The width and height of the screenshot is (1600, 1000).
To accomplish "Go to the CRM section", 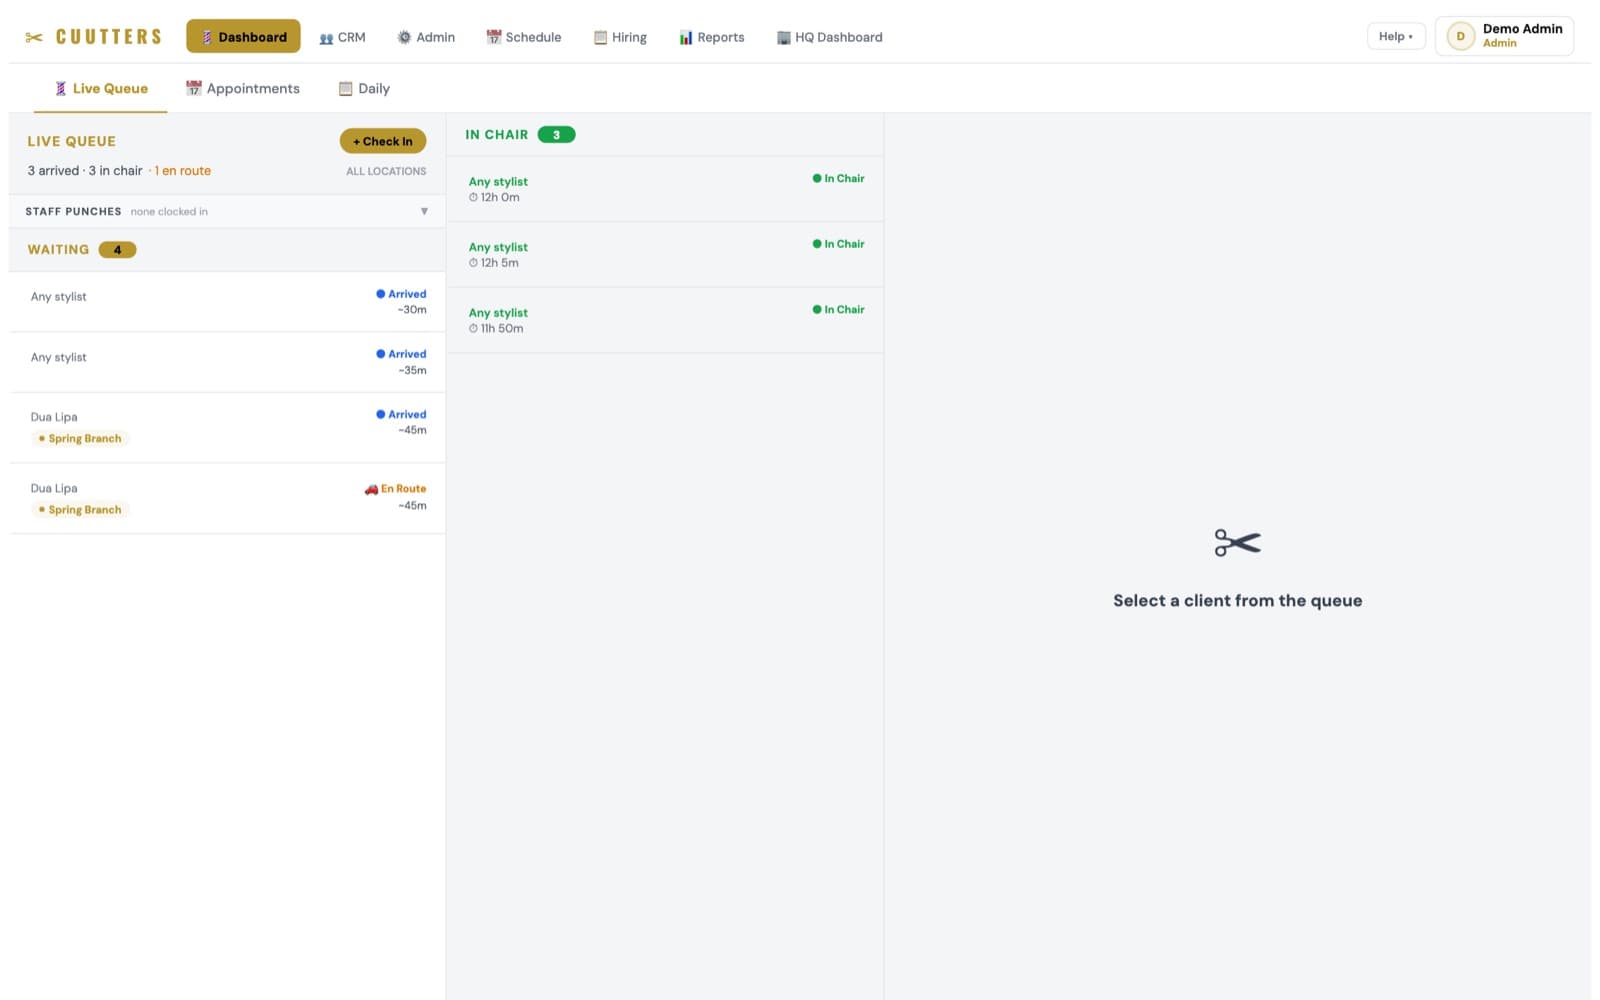I will (342, 37).
